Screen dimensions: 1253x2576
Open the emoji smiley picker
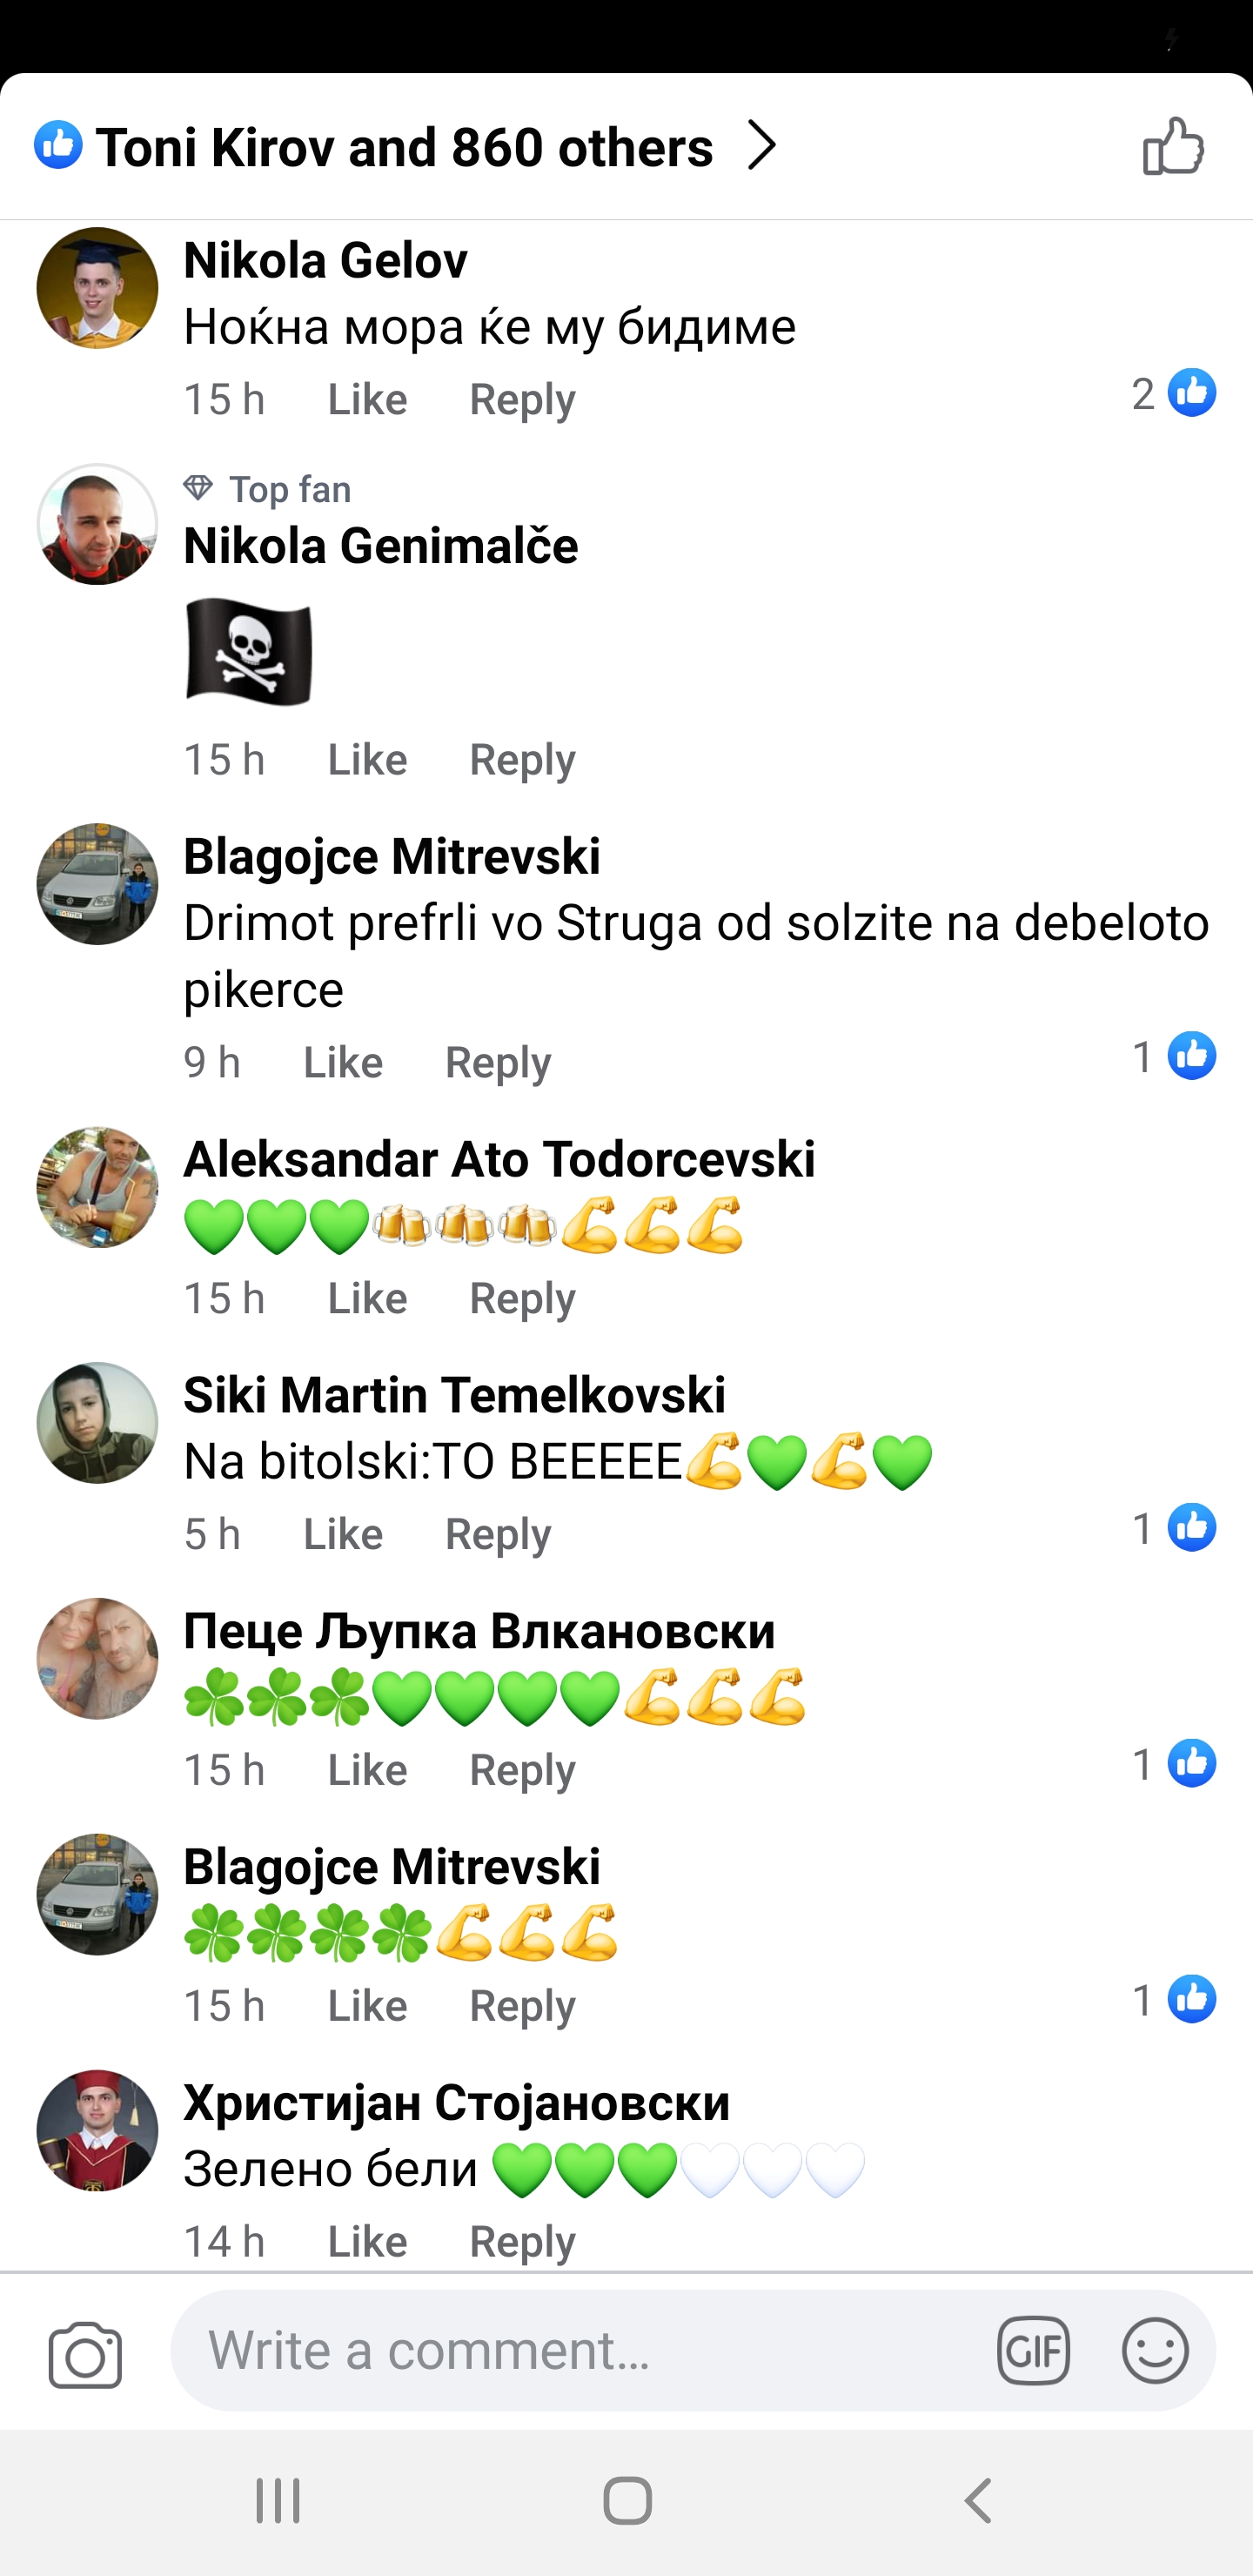pyautogui.click(x=1155, y=2350)
